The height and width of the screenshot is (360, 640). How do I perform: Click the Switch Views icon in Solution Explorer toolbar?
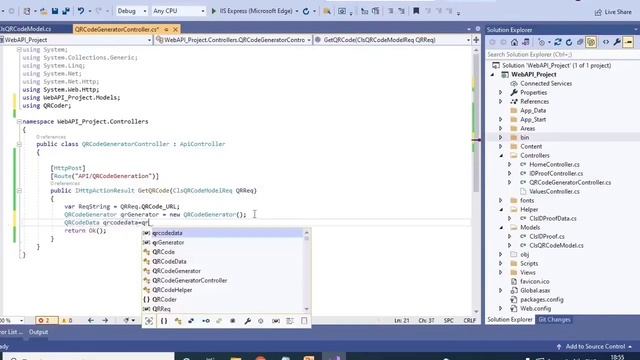pos(526,42)
